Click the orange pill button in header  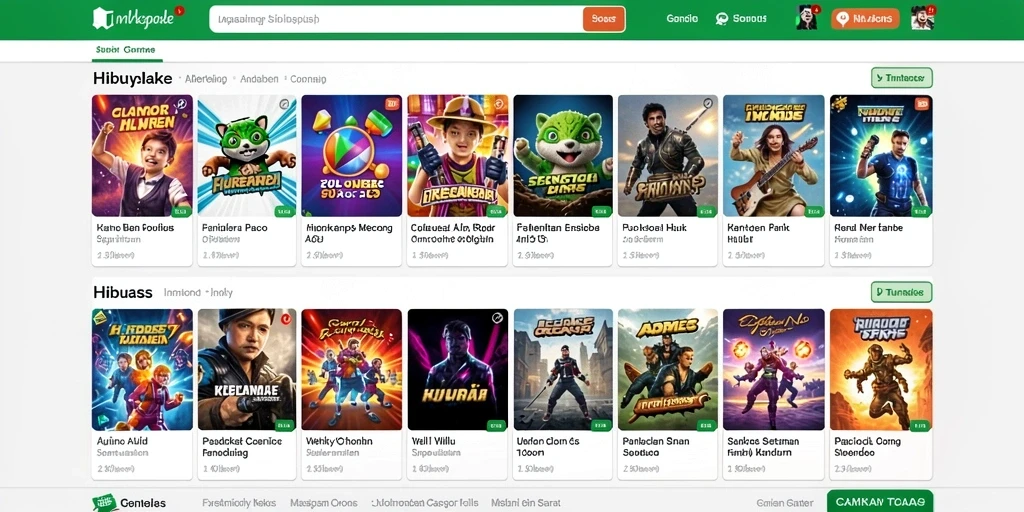coord(865,19)
